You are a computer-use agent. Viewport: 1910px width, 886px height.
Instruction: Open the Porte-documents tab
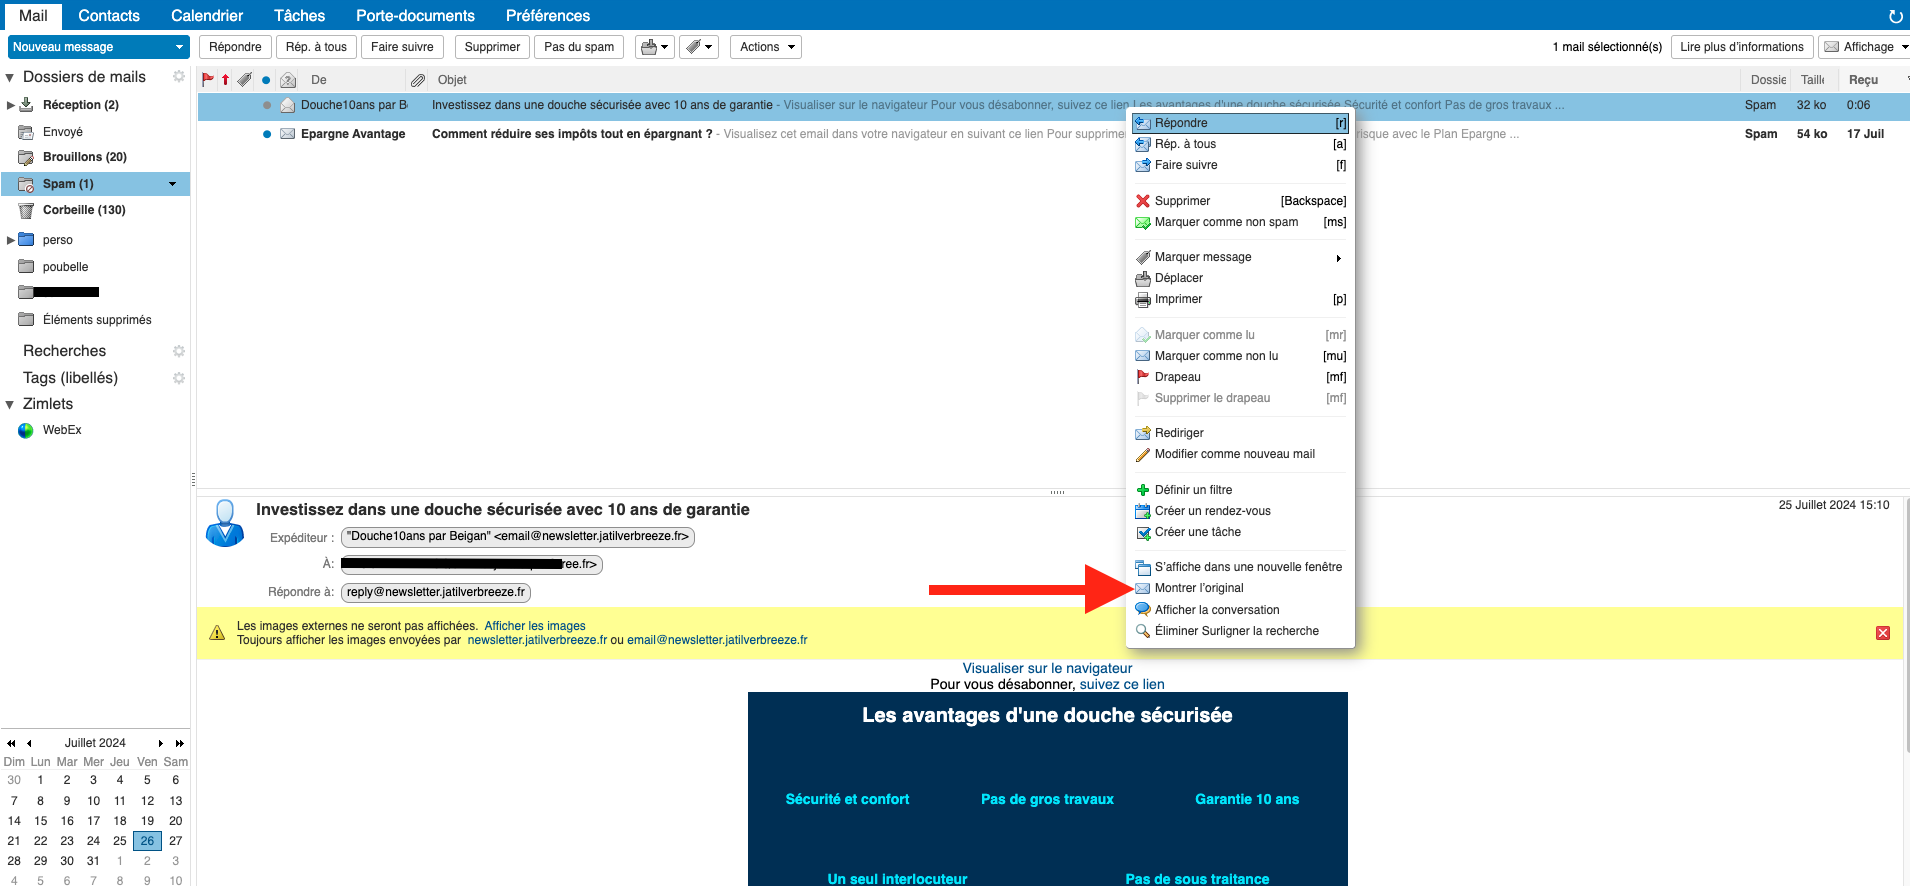point(415,16)
